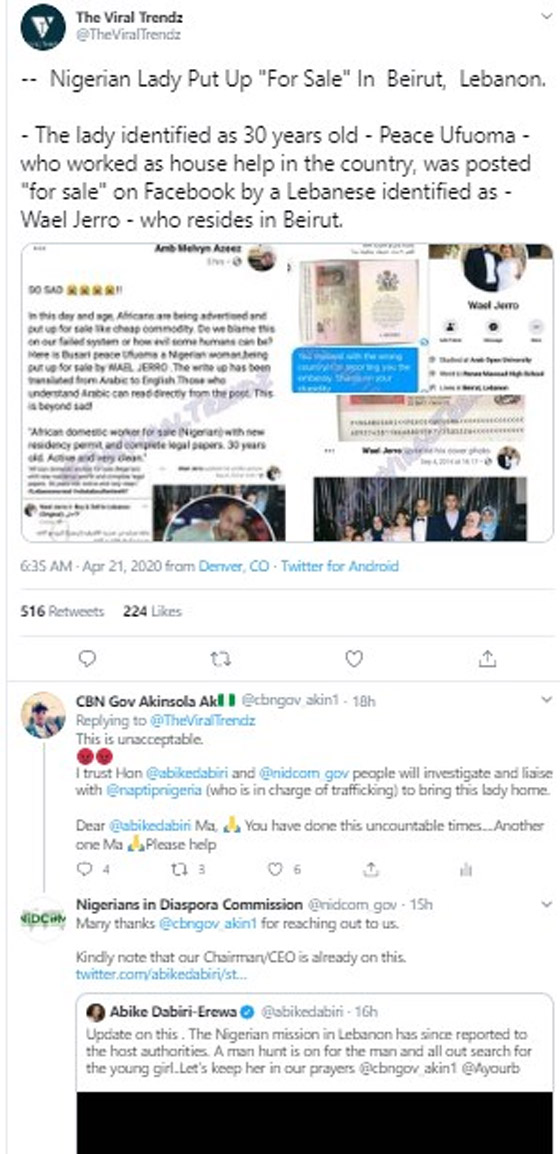View the 224 Likes list

pos(152,612)
